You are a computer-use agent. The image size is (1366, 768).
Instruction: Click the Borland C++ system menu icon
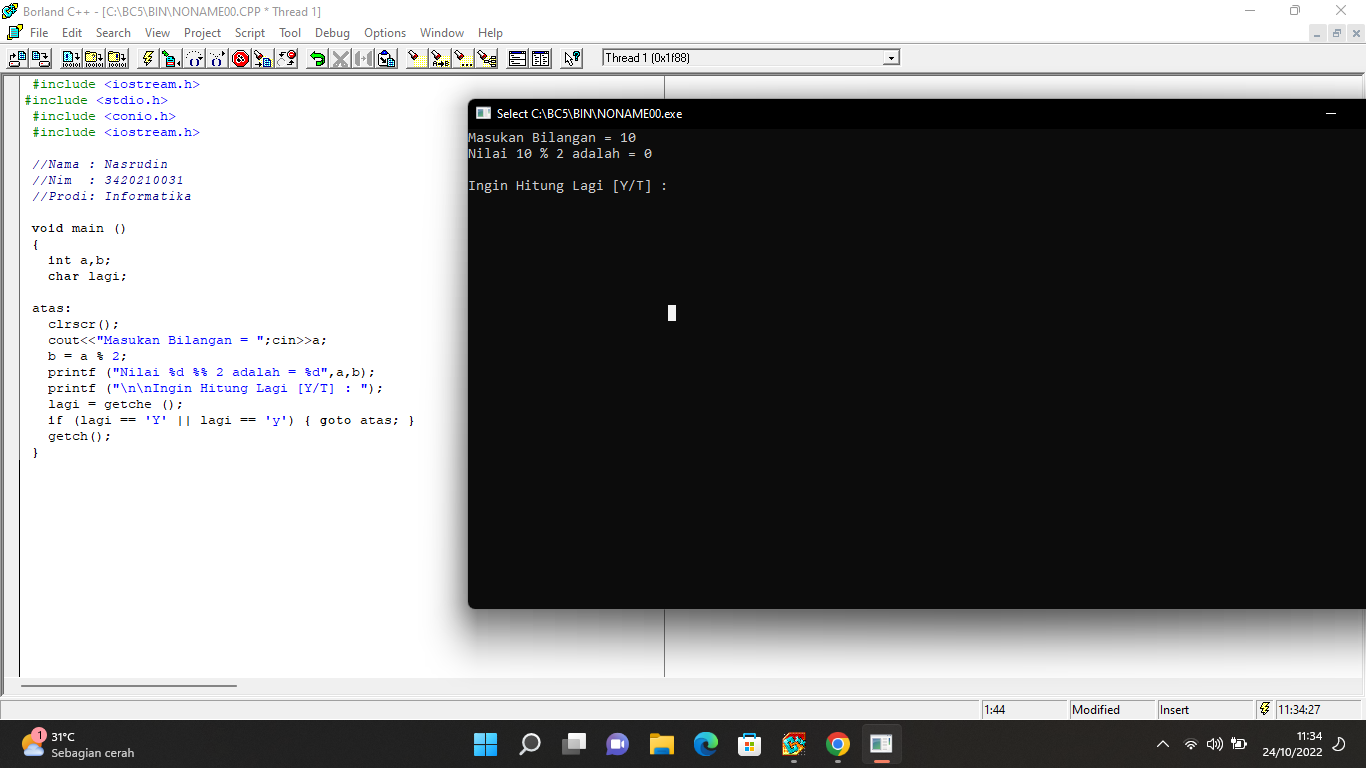[x=10, y=10]
